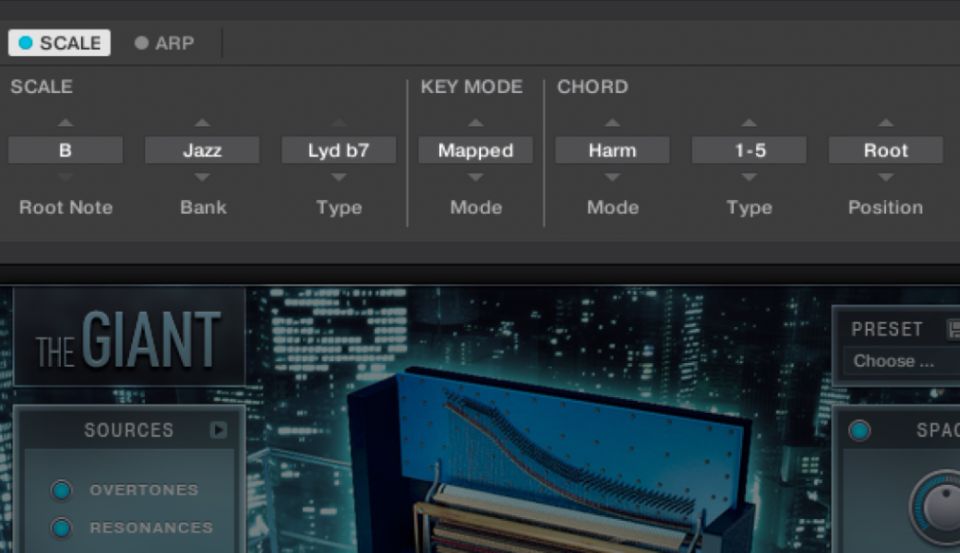This screenshot has width=960, height=553.
Task: Click the piano harp illustration
Action: point(551,459)
